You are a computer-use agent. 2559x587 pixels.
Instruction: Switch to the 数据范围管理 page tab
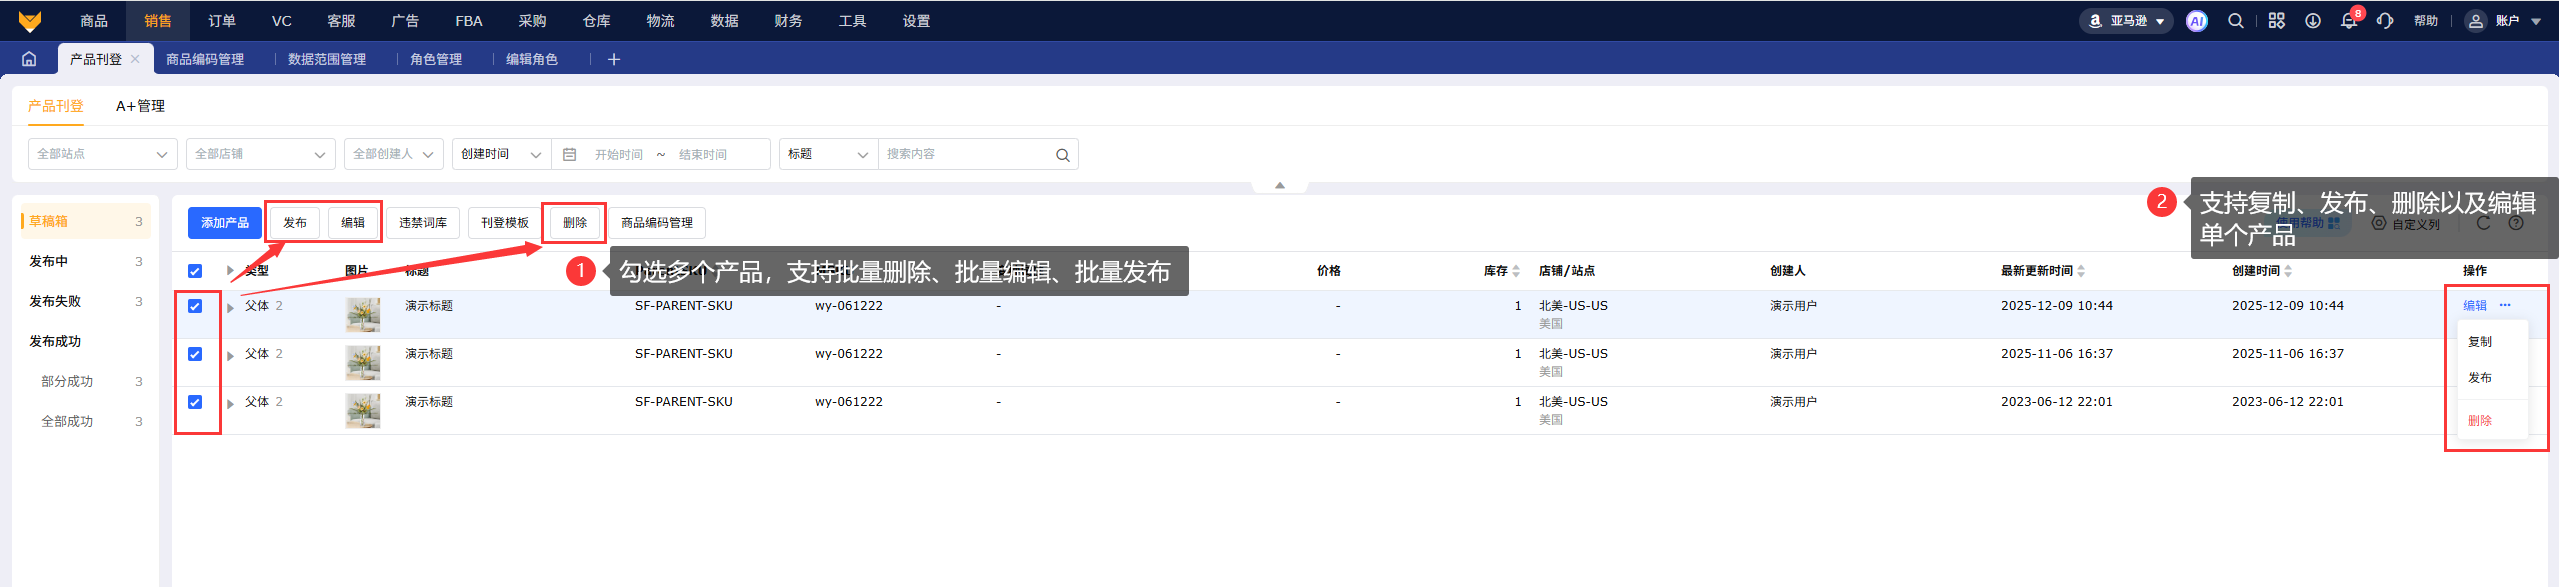coord(327,59)
